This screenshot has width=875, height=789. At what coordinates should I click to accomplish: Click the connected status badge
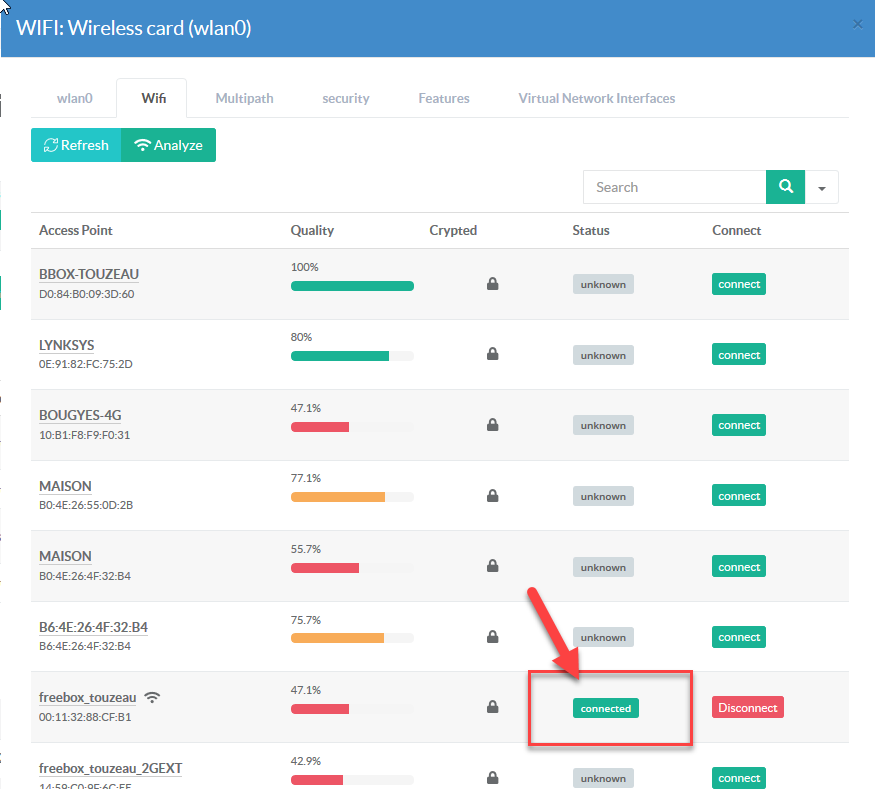coord(606,708)
